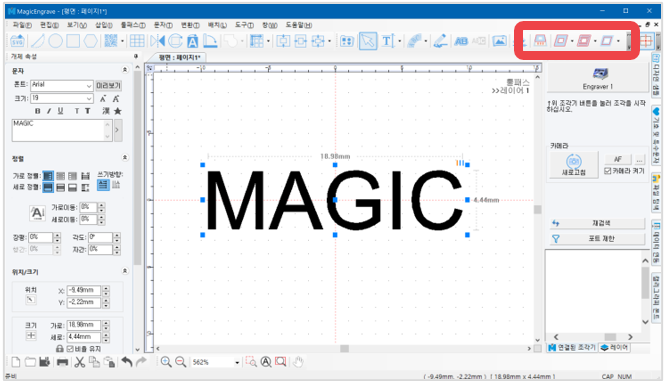Select horizontal writing direction under 쓰기방향
Image resolution: width=667 pixels, height=385 pixels.
(x=103, y=185)
